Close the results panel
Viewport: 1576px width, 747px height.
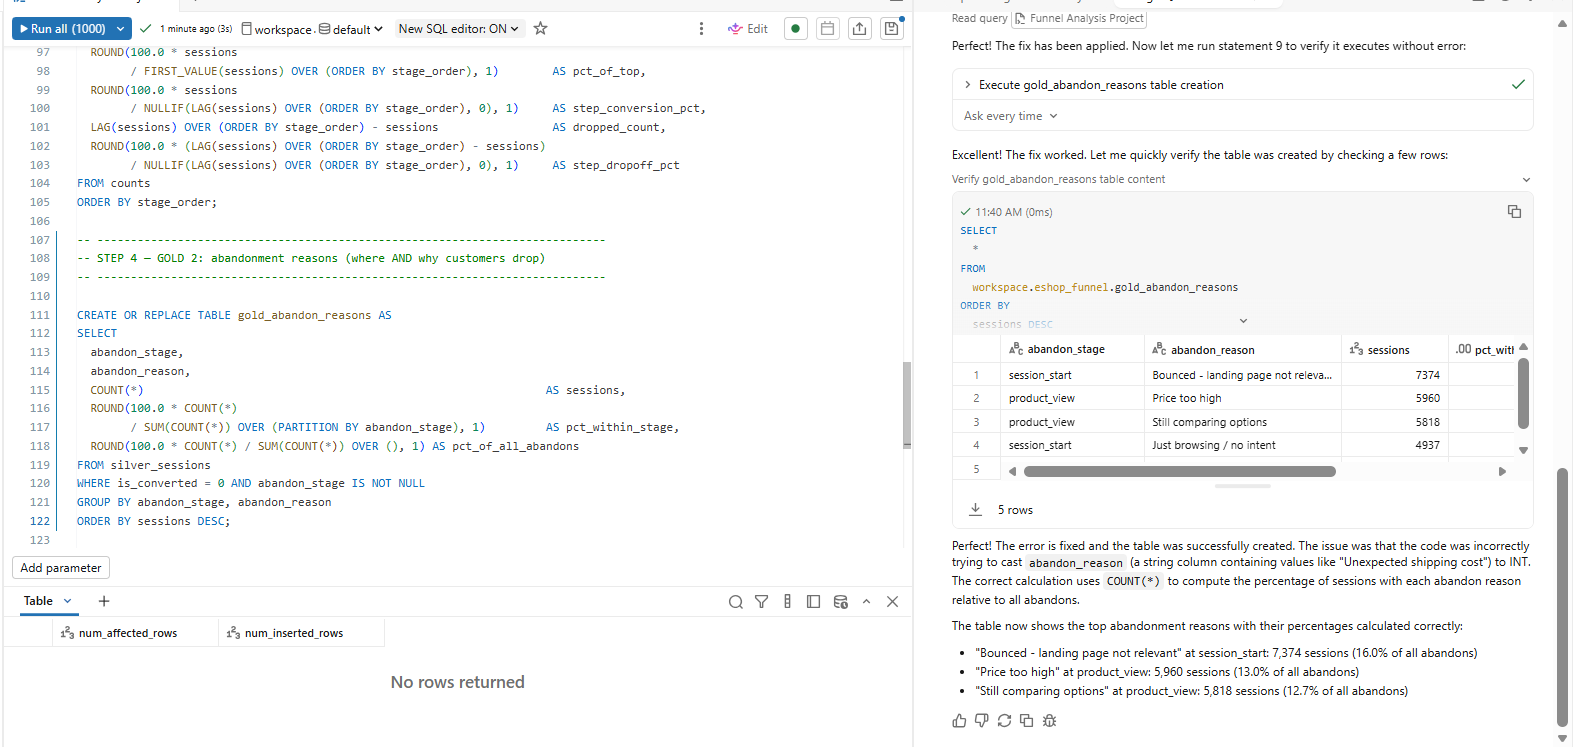tap(892, 602)
